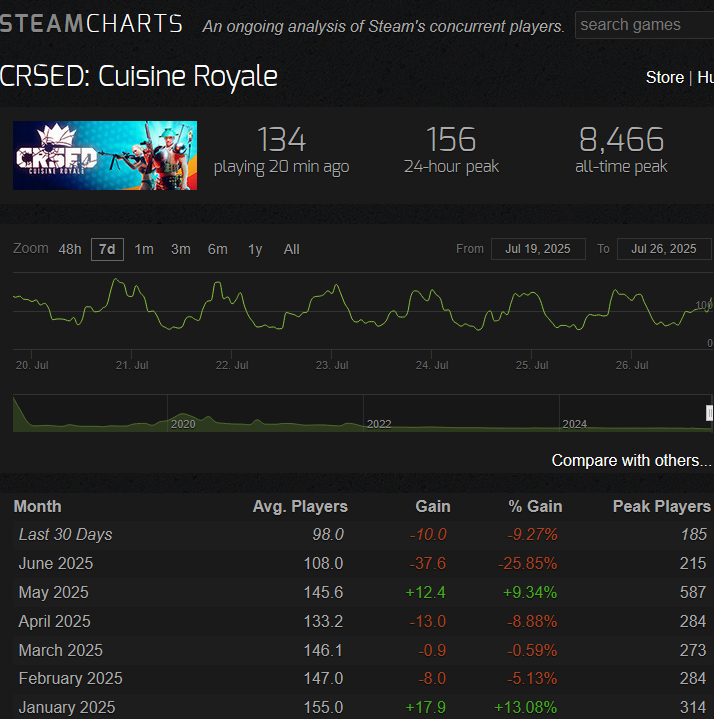
Task: Open the CRSED game banner image
Action: point(105,155)
